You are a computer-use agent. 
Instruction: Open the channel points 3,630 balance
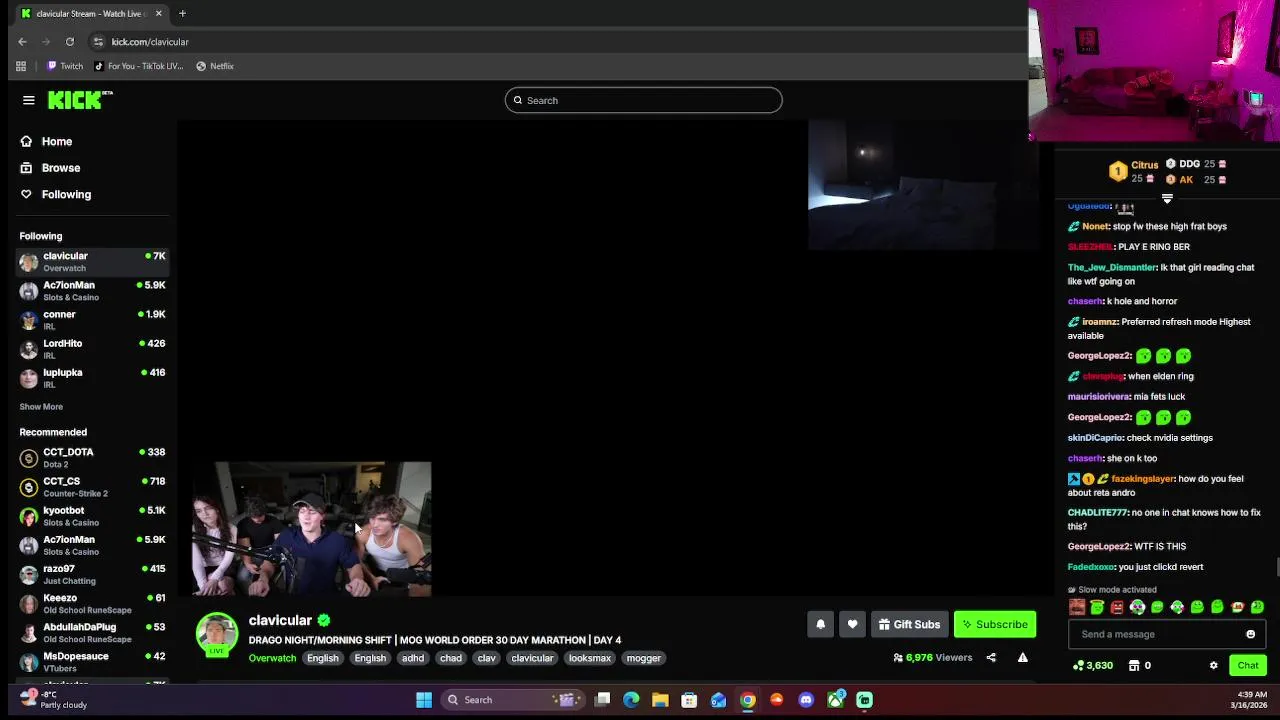[x=1092, y=666]
